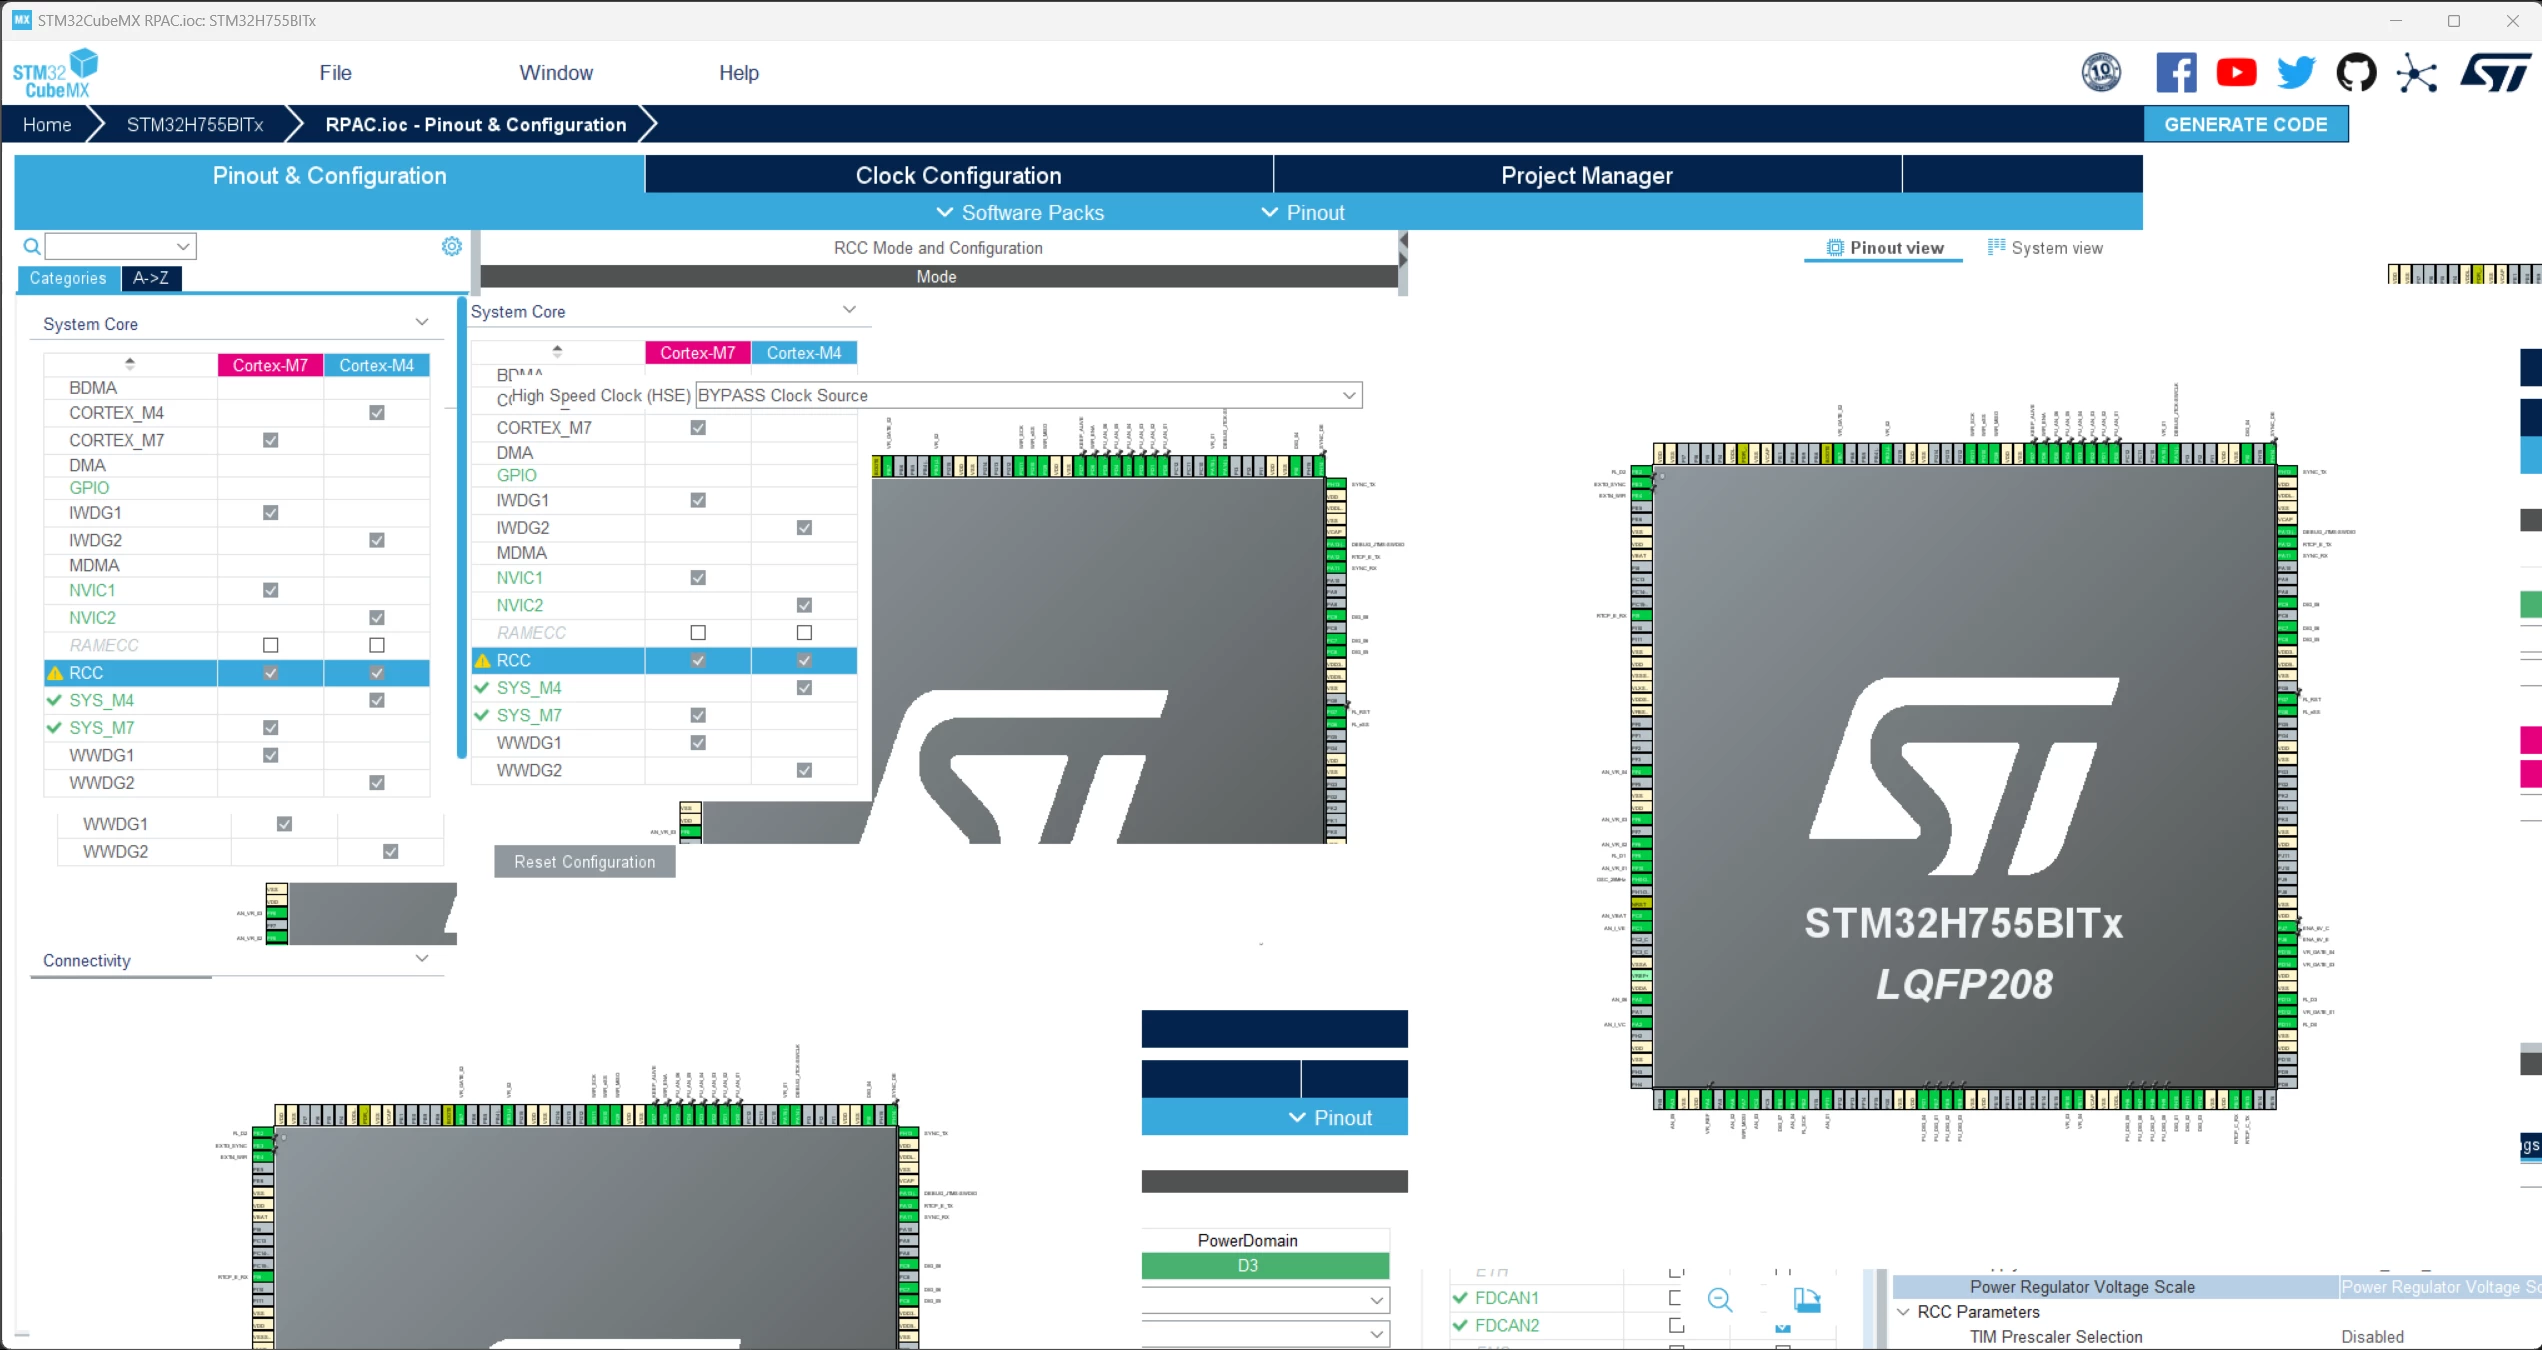
Task: Toggle RAMECC Cortex-M7 checkbox in left panel
Action: tap(270, 645)
